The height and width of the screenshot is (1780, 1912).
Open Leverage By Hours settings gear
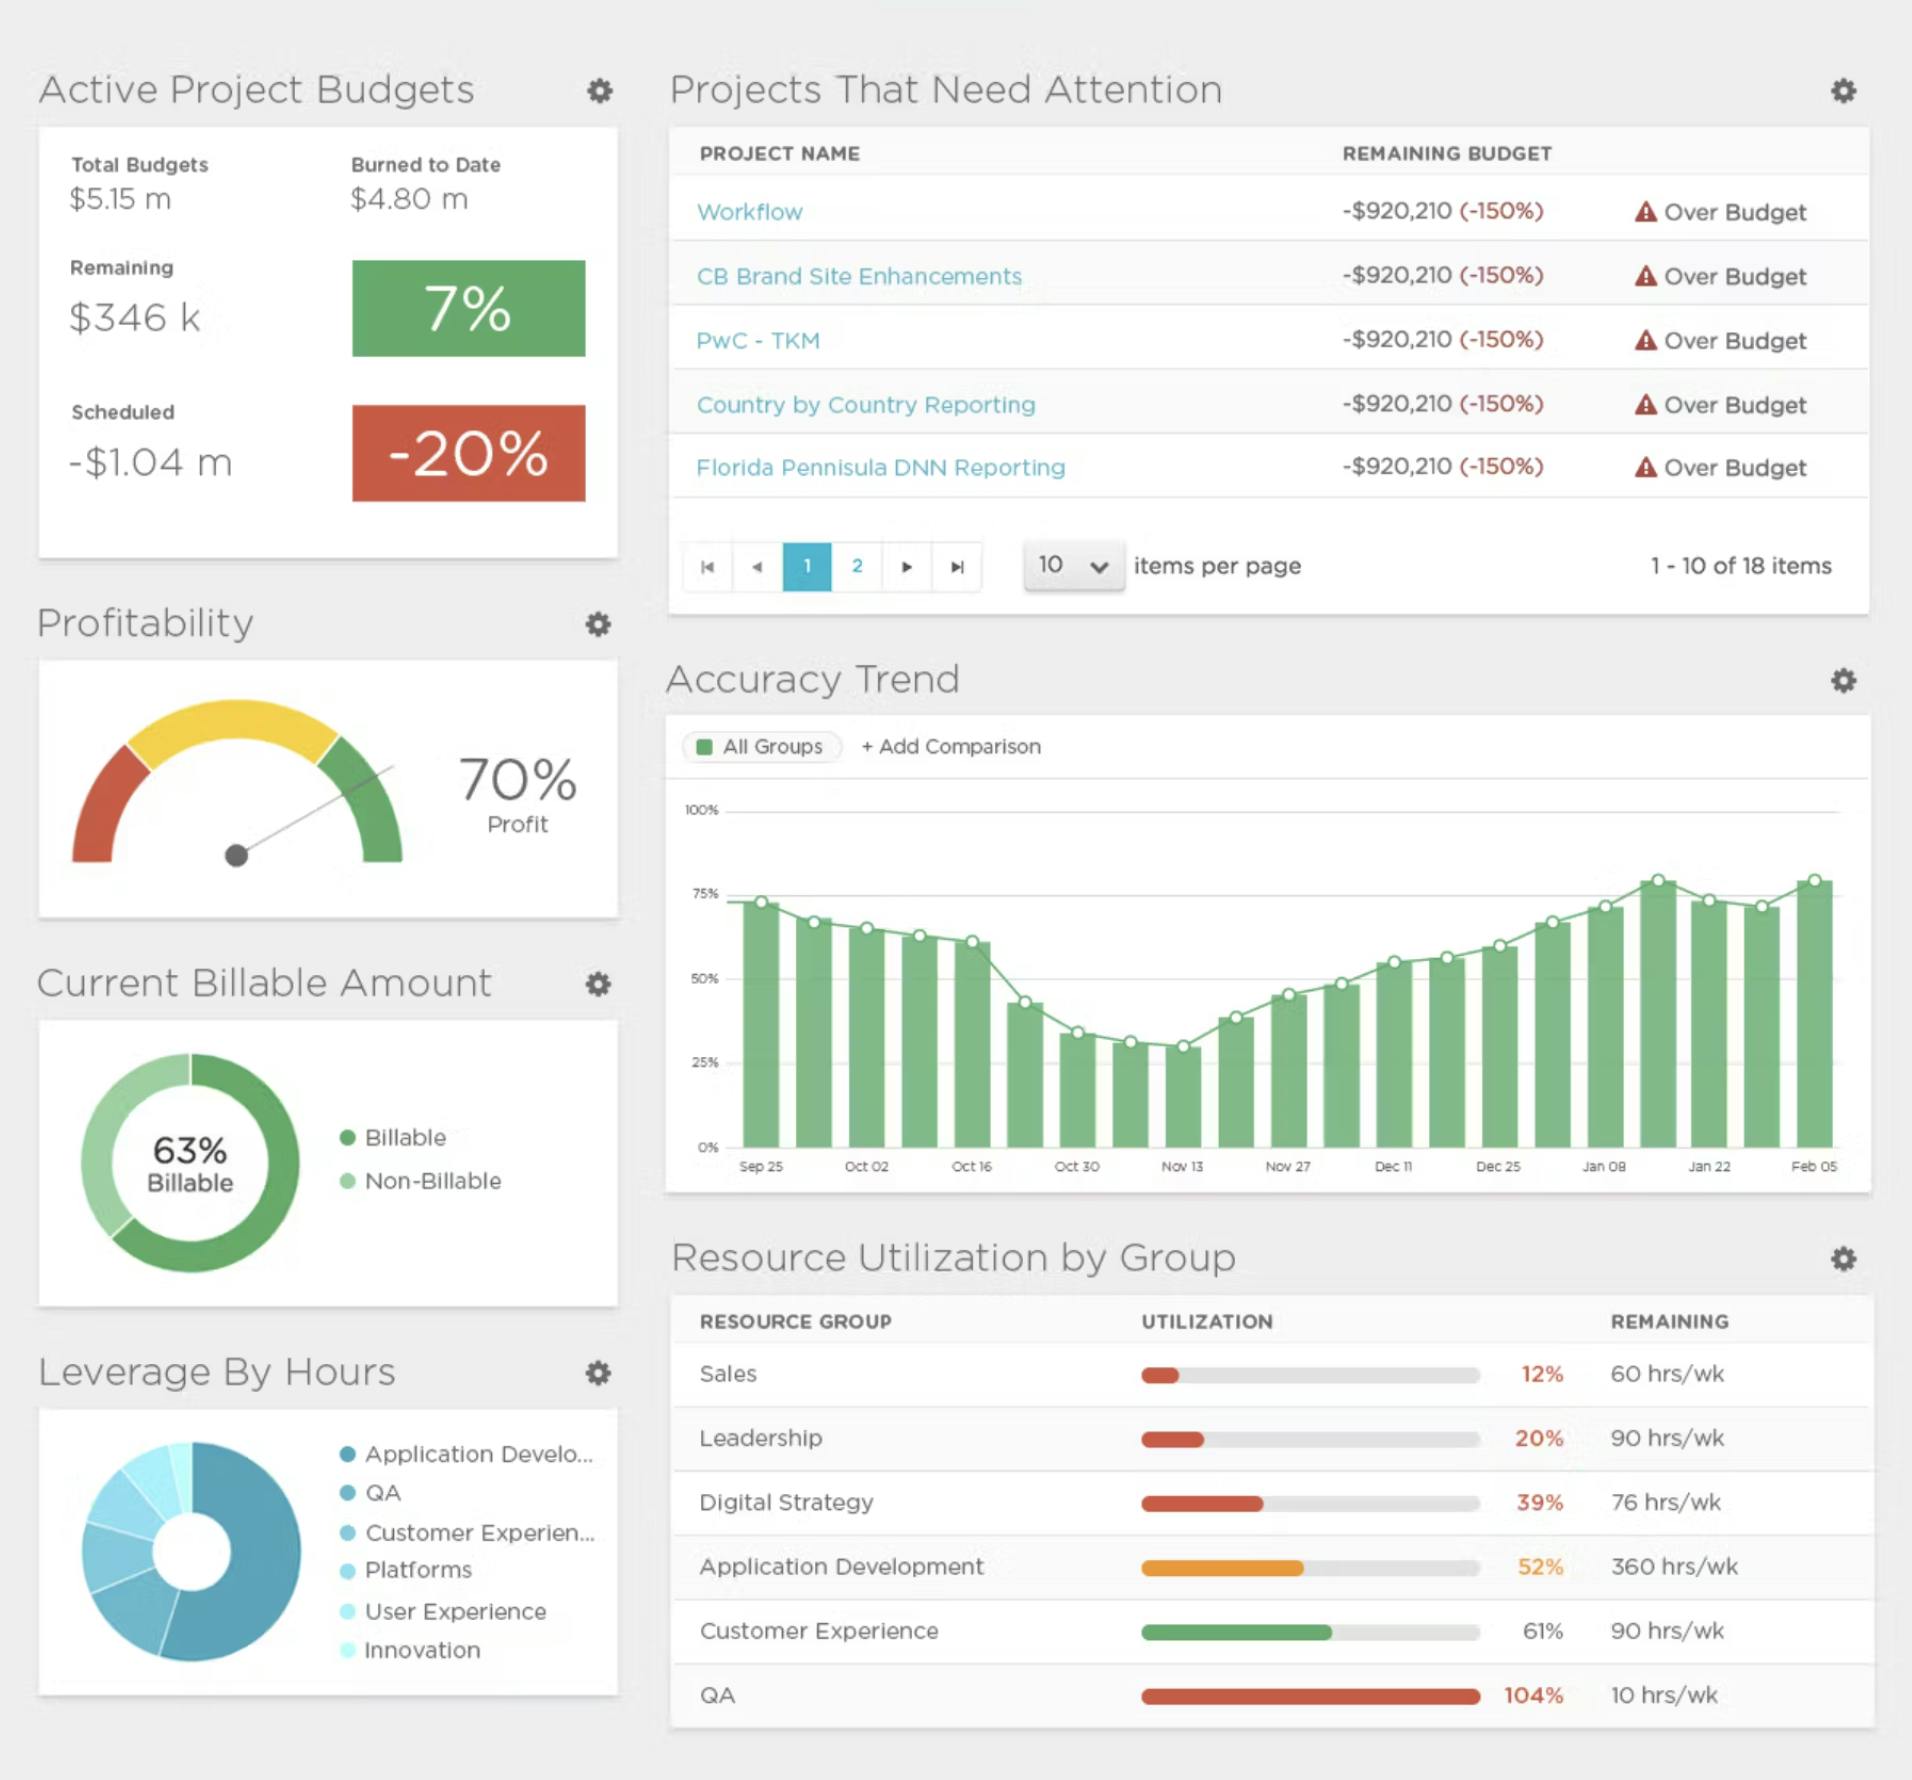598,1373
